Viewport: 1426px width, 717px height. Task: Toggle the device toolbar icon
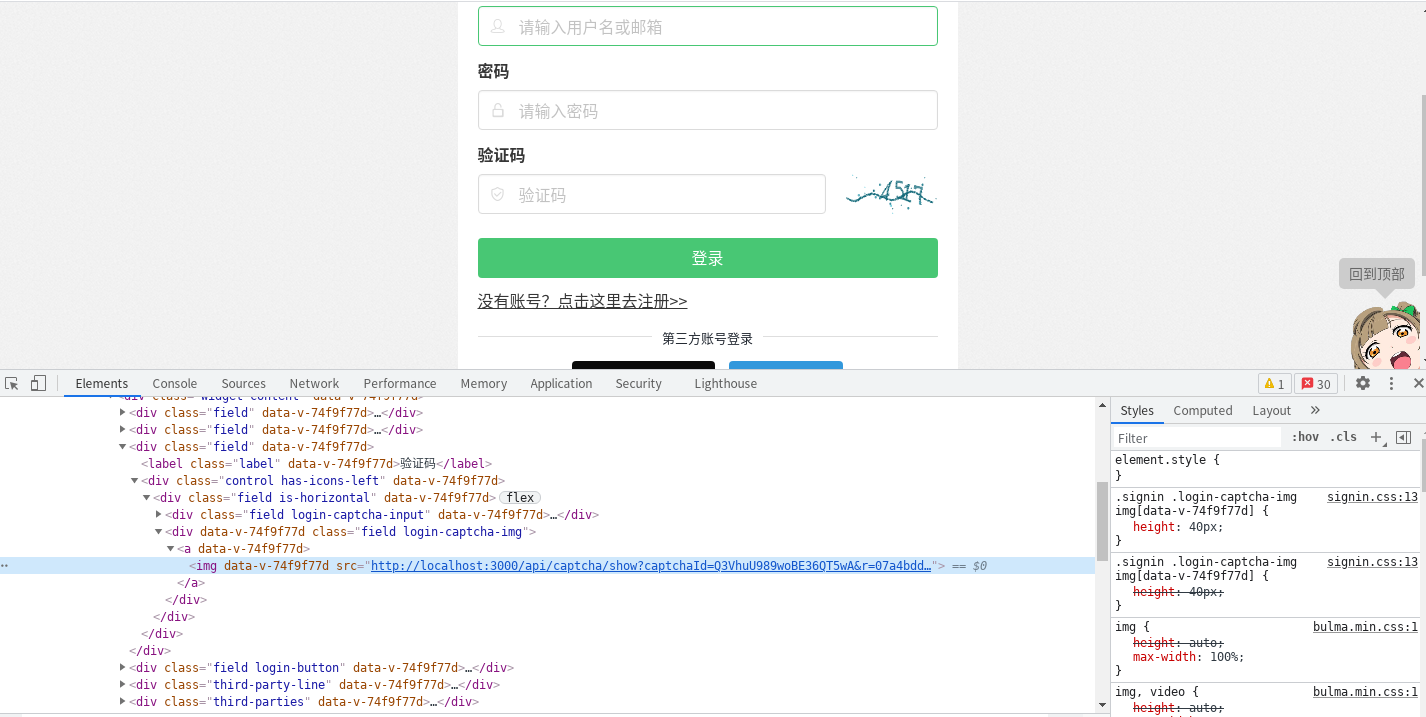click(x=38, y=383)
